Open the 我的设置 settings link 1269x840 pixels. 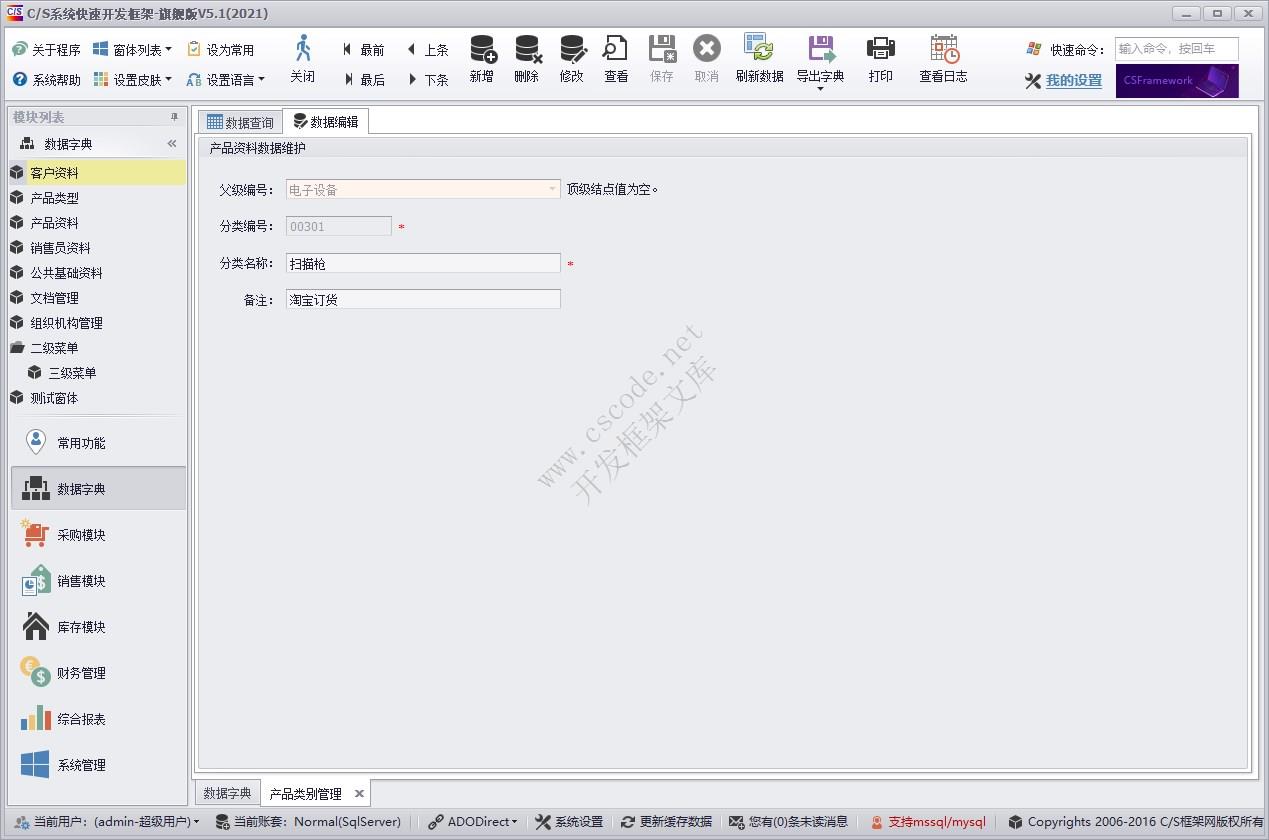point(1071,81)
